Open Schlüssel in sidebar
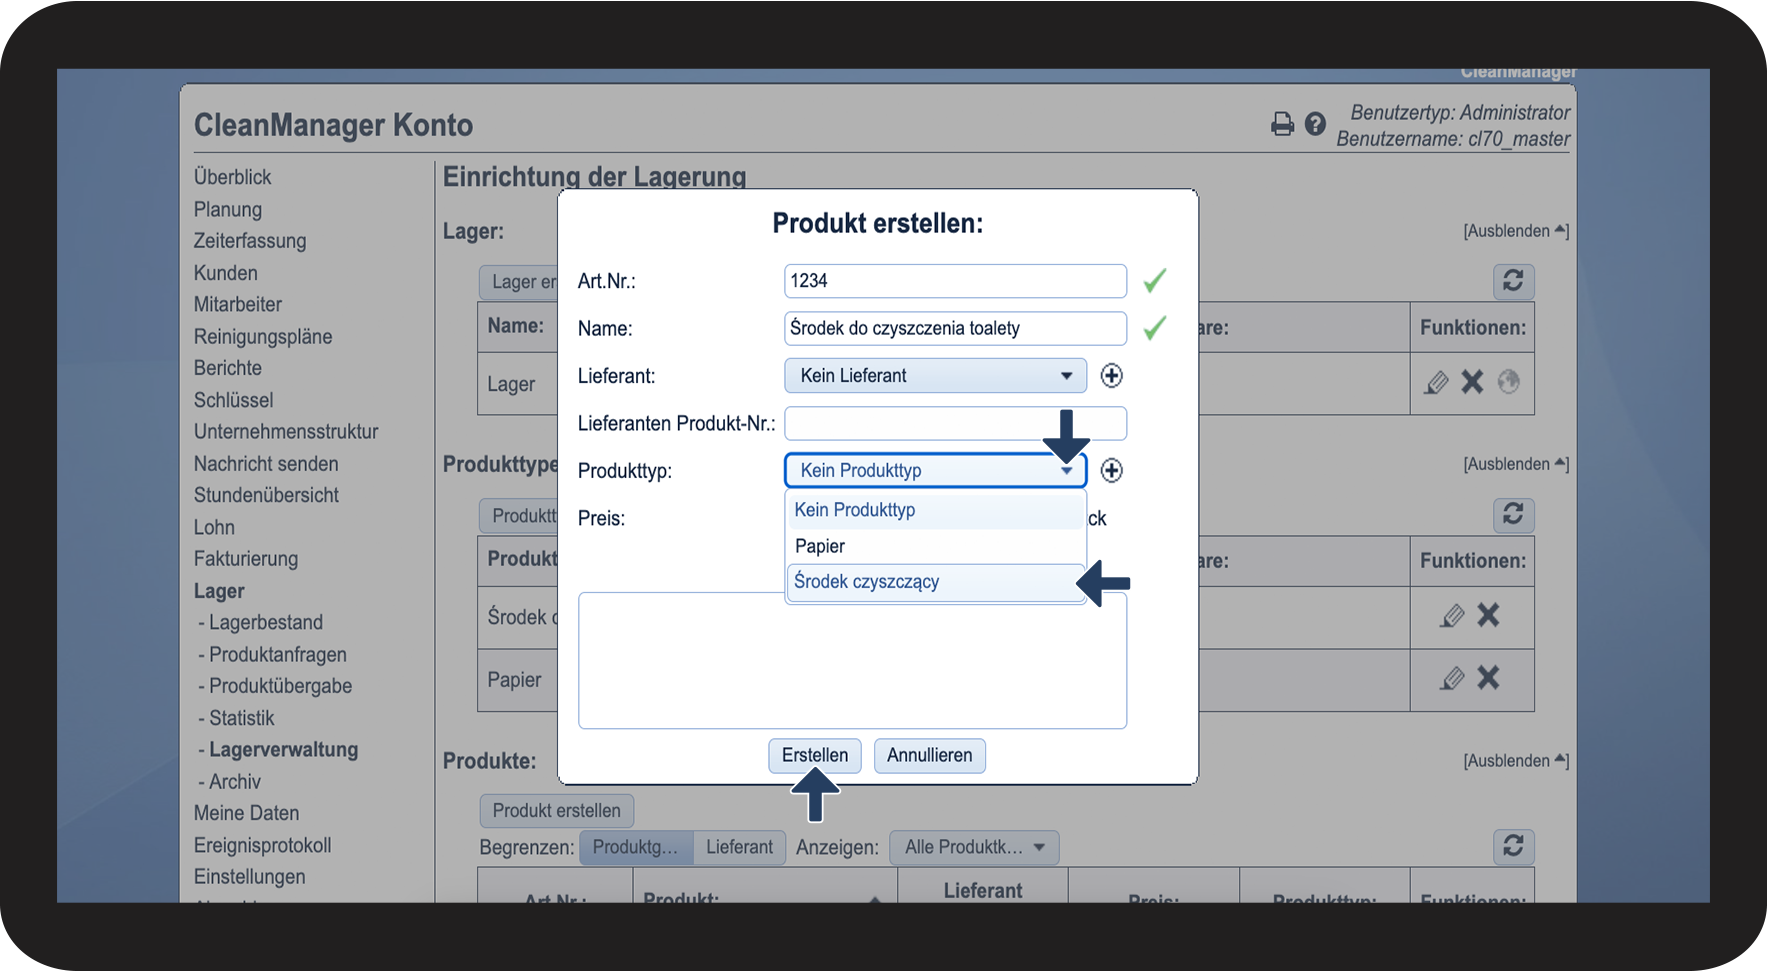Image resolution: width=1767 pixels, height=971 pixels. pyautogui.click(x=234, y=400)
